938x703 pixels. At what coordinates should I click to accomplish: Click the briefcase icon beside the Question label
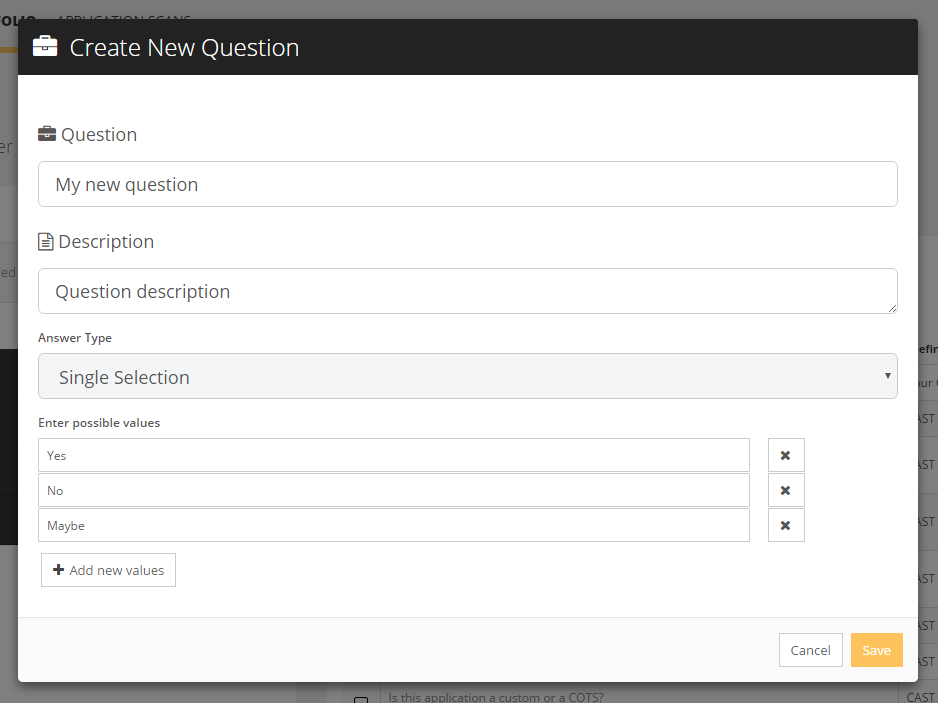47,134
